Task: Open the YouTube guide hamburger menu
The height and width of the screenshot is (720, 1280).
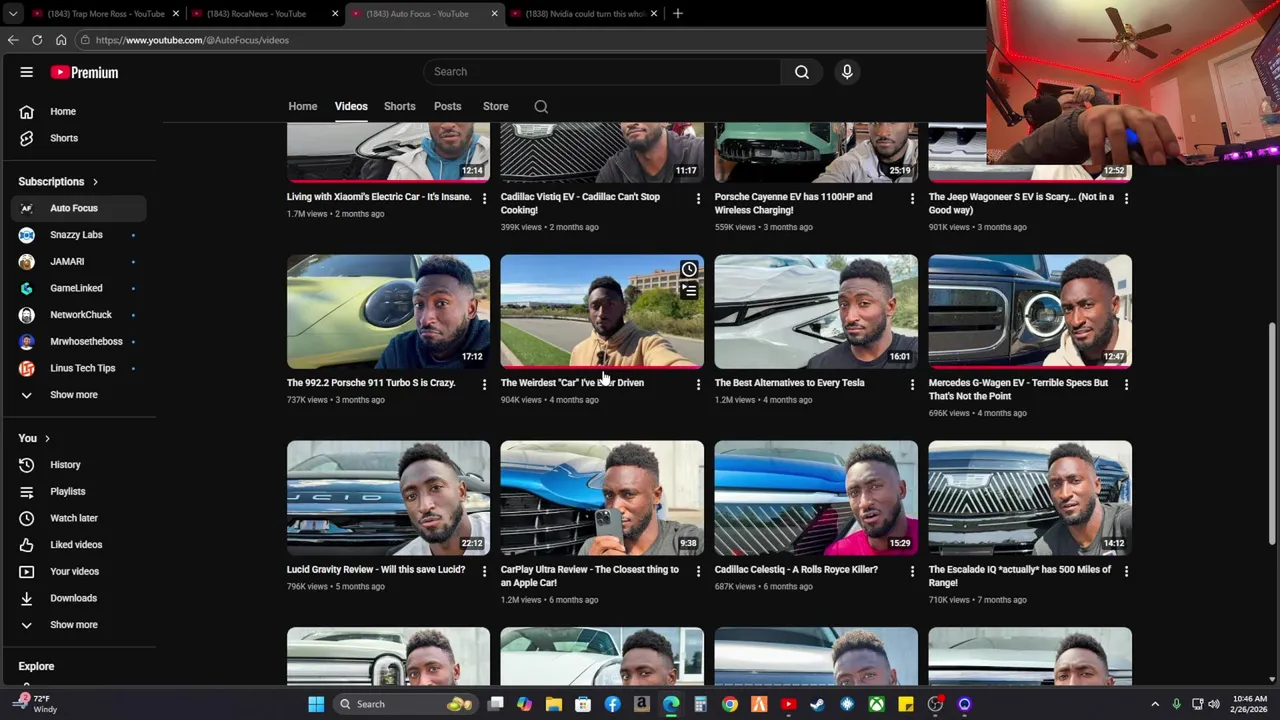Action: [27, 72]
